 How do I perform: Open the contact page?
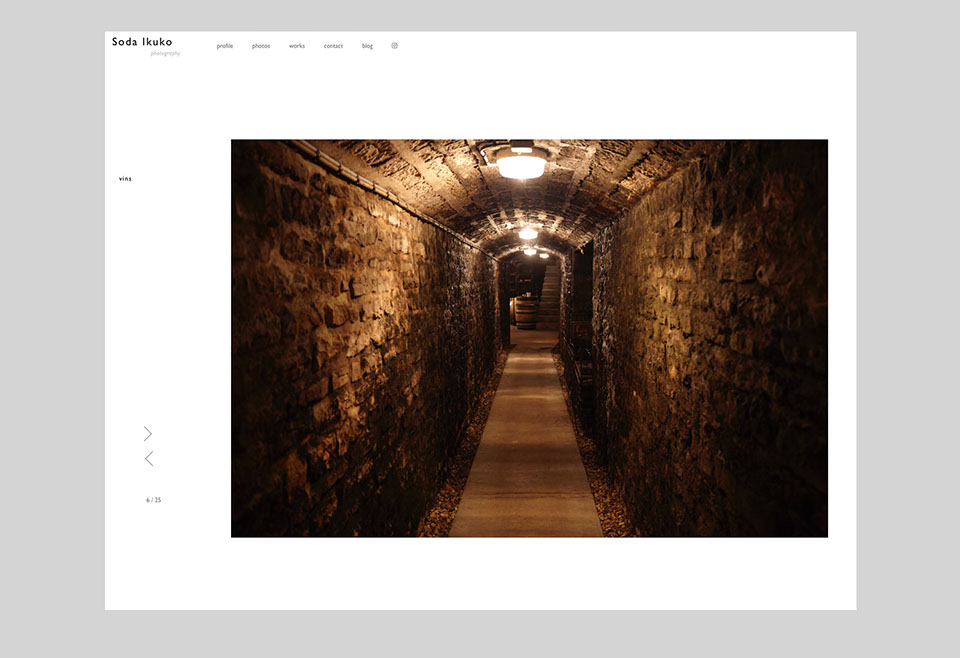(x=333, y=46)
